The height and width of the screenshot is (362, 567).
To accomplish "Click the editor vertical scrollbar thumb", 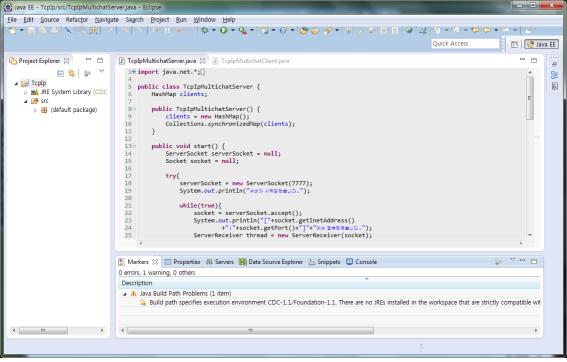I will pyautogui.click(x=530, y=98).
